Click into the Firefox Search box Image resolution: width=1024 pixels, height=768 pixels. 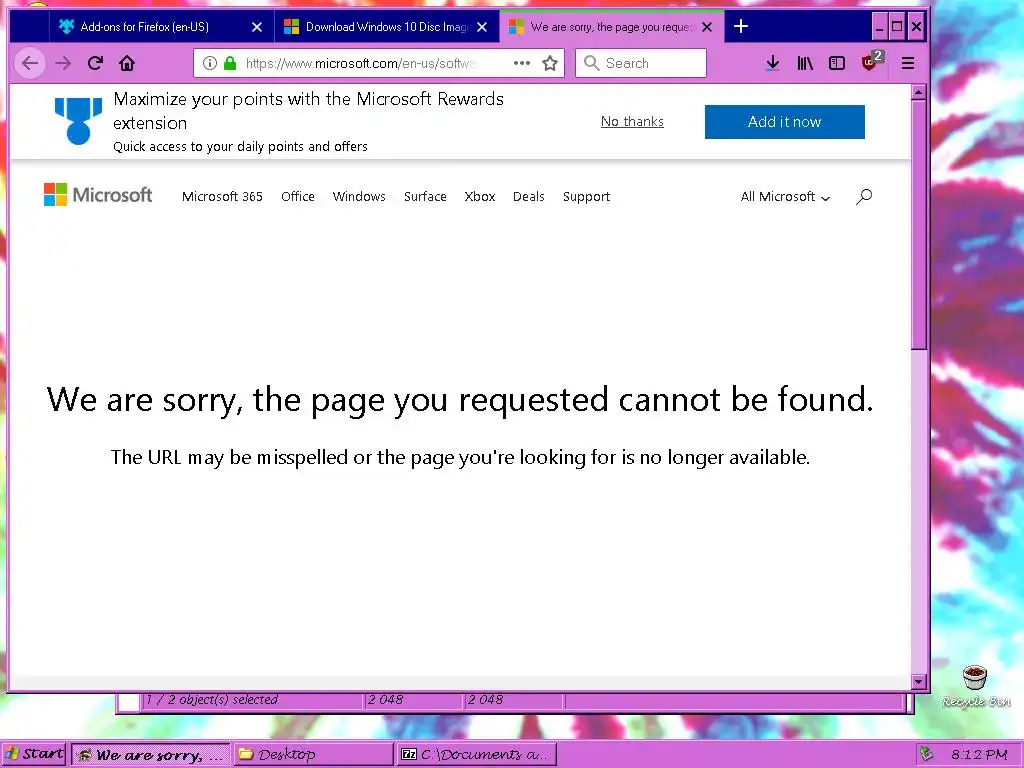(641, 63)
